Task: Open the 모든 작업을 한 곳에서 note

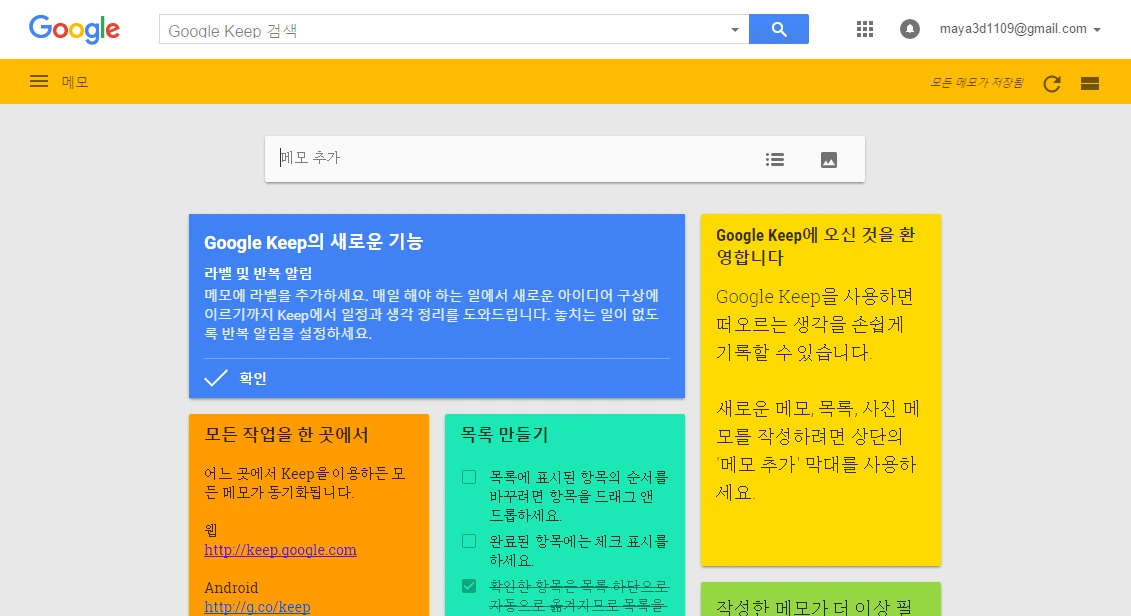Action: [309, 515]
